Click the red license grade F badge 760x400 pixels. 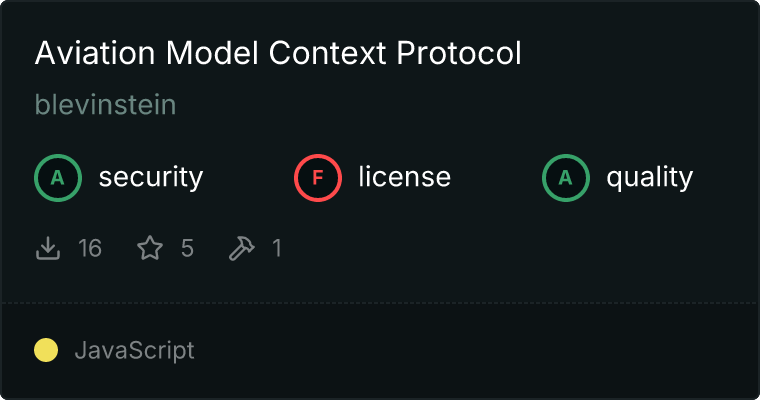[x=318, y=178]
